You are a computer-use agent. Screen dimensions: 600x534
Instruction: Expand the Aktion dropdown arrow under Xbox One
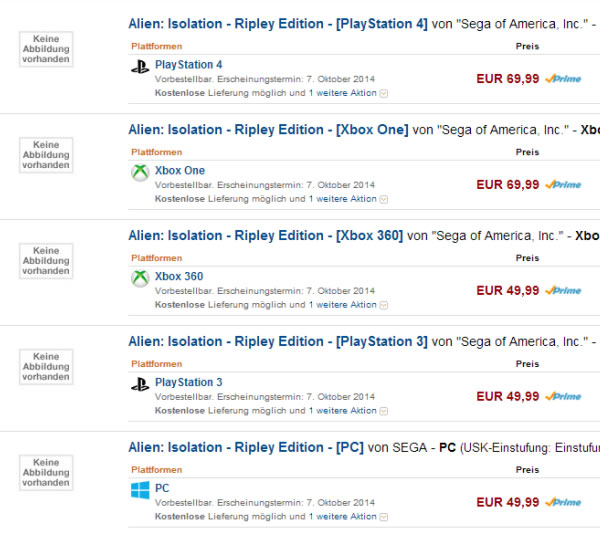383,199
